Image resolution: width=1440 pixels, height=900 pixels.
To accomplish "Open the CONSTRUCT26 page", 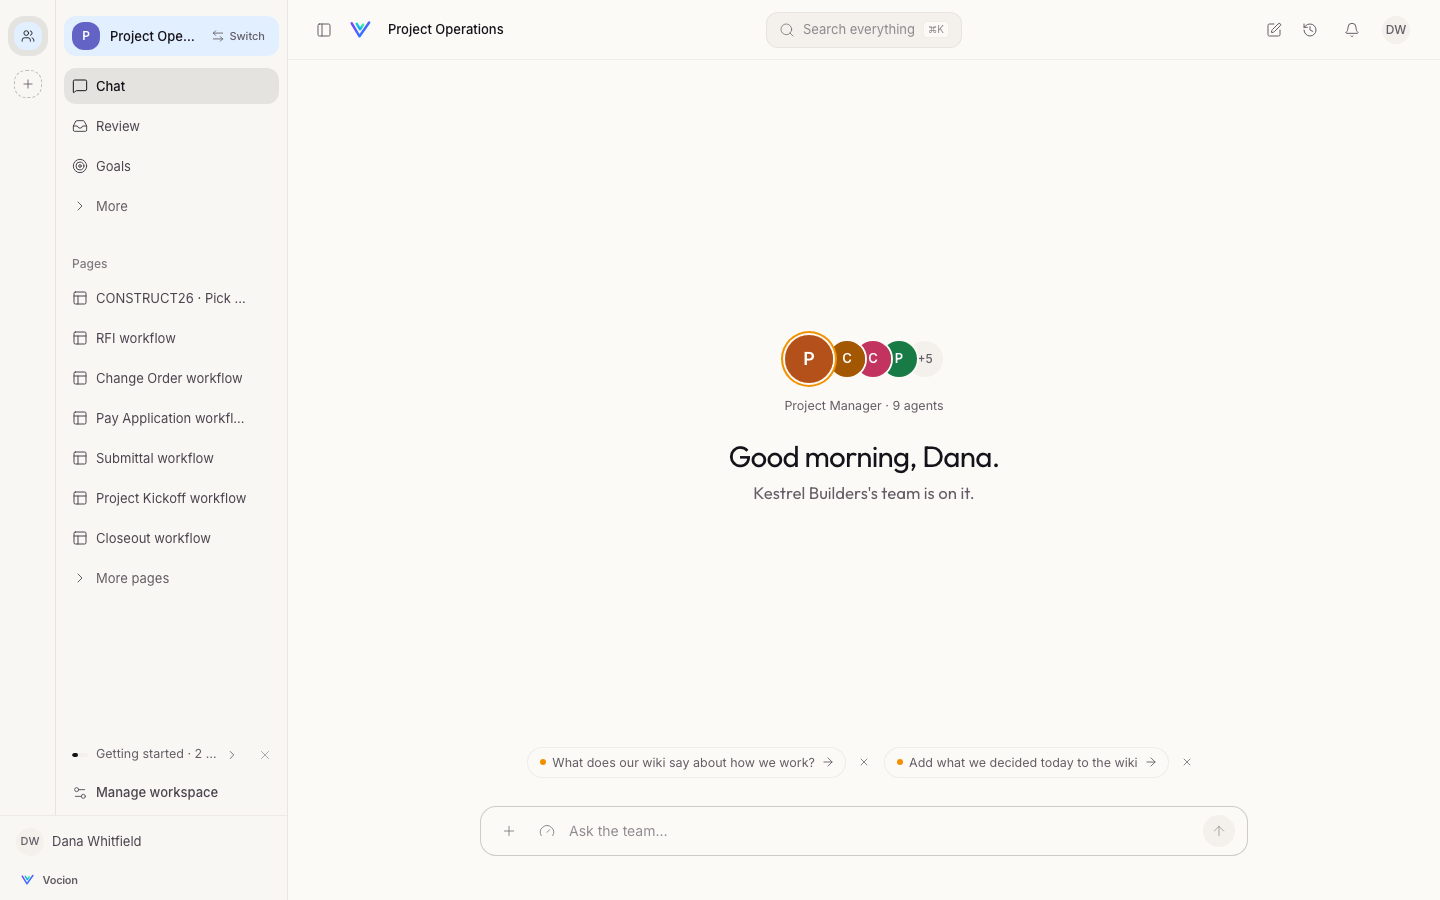I will click(x=172, y=298).
